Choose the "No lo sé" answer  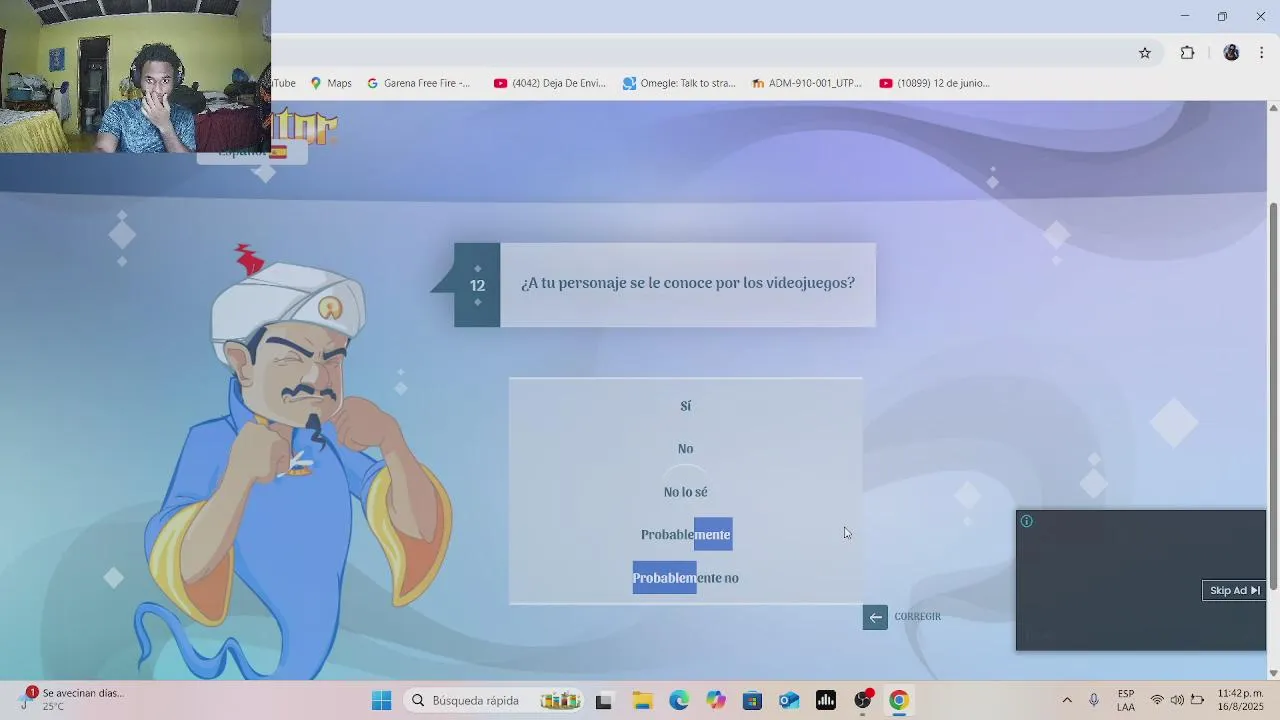(x=685, y=492)
